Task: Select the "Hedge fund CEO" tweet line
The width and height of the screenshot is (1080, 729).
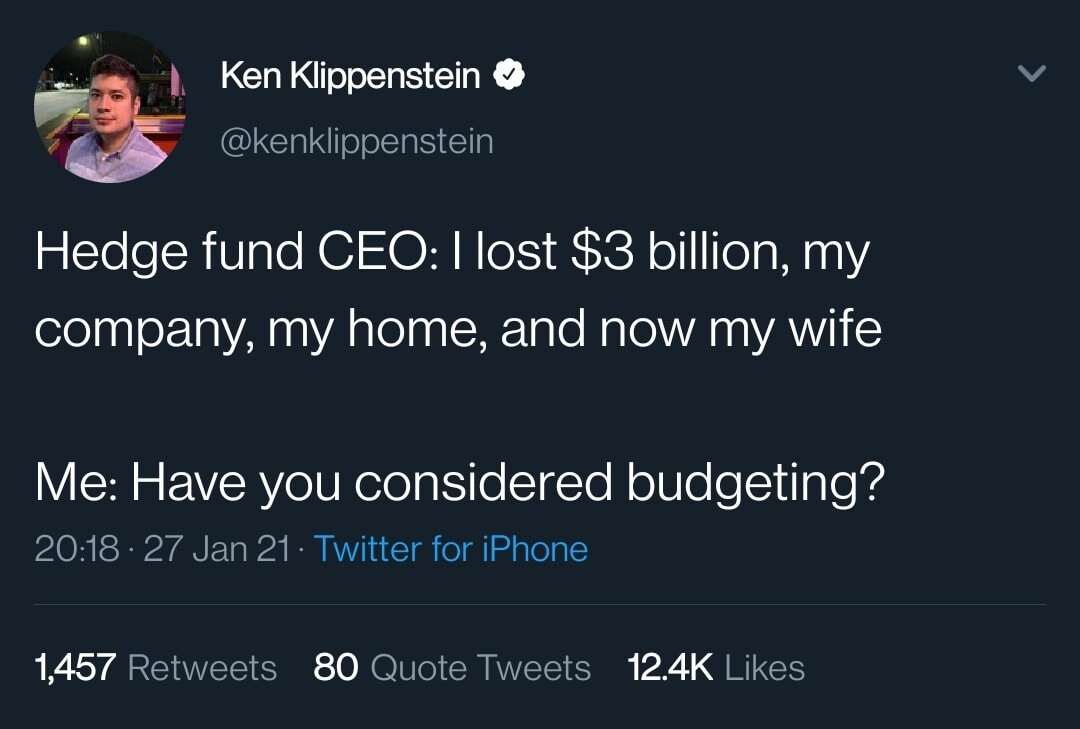Action: click(453, 253)
